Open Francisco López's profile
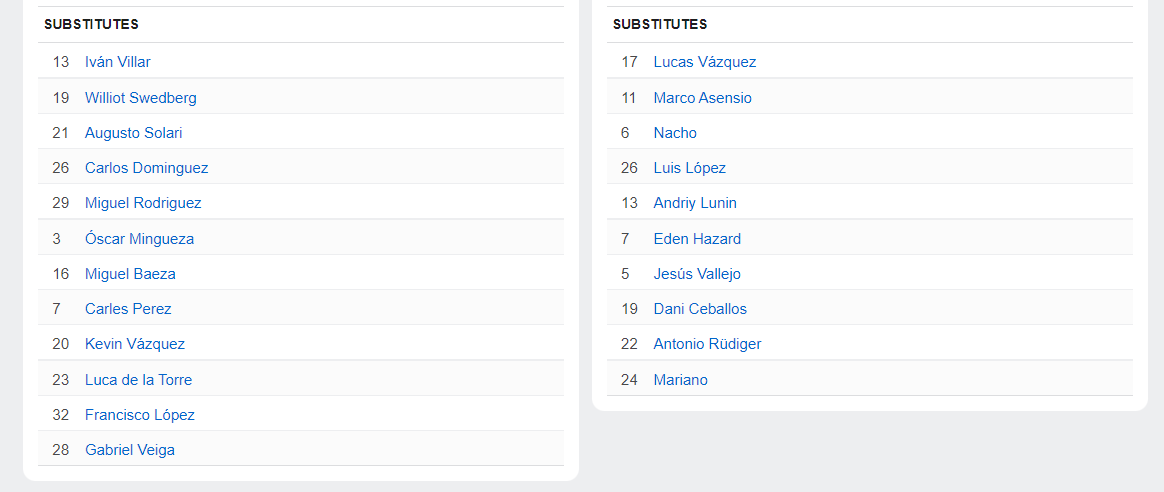Viewport: 1164px width, 492px height. coord(140,415)
